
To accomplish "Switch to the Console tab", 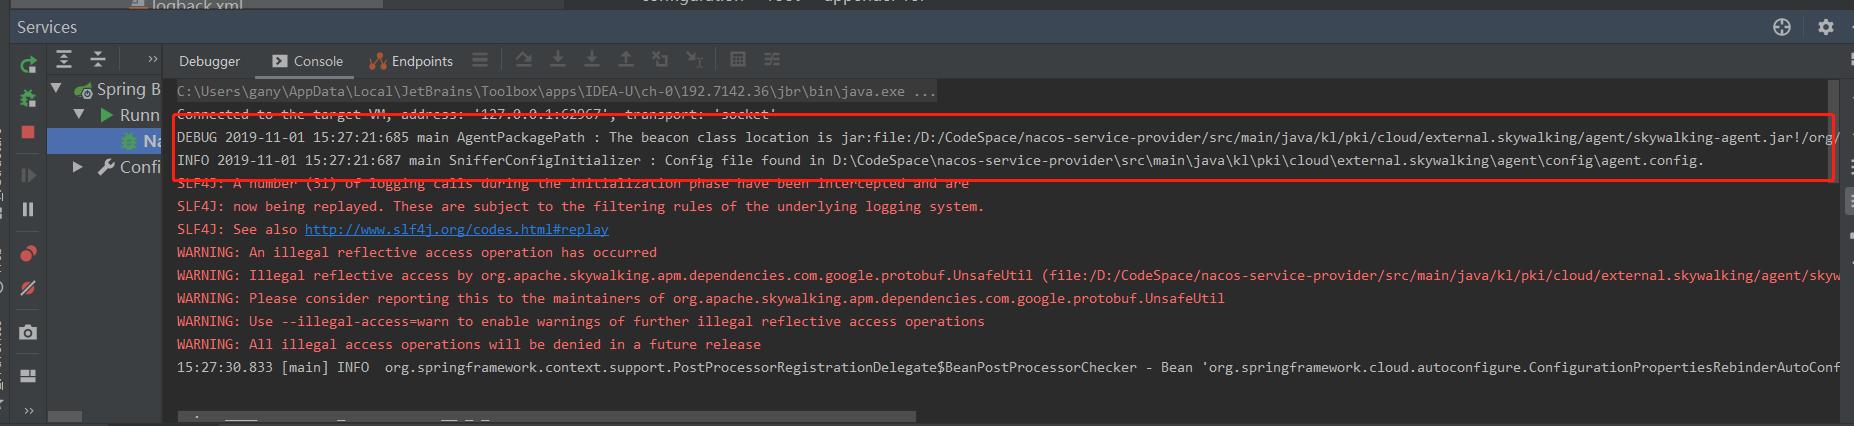I will [307, 61].
